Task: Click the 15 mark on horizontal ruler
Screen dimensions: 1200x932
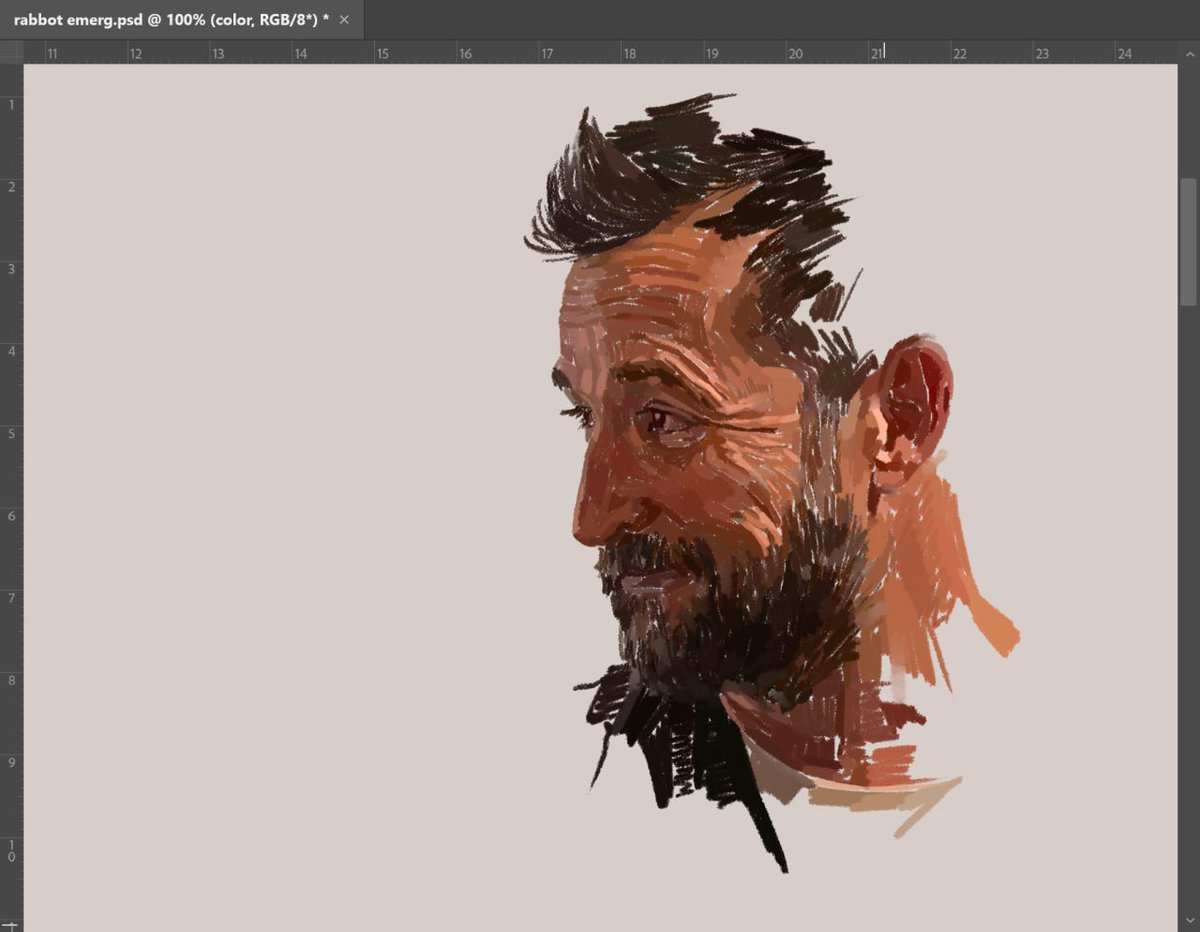Action: pyautogui.click(x=382, y=54)
